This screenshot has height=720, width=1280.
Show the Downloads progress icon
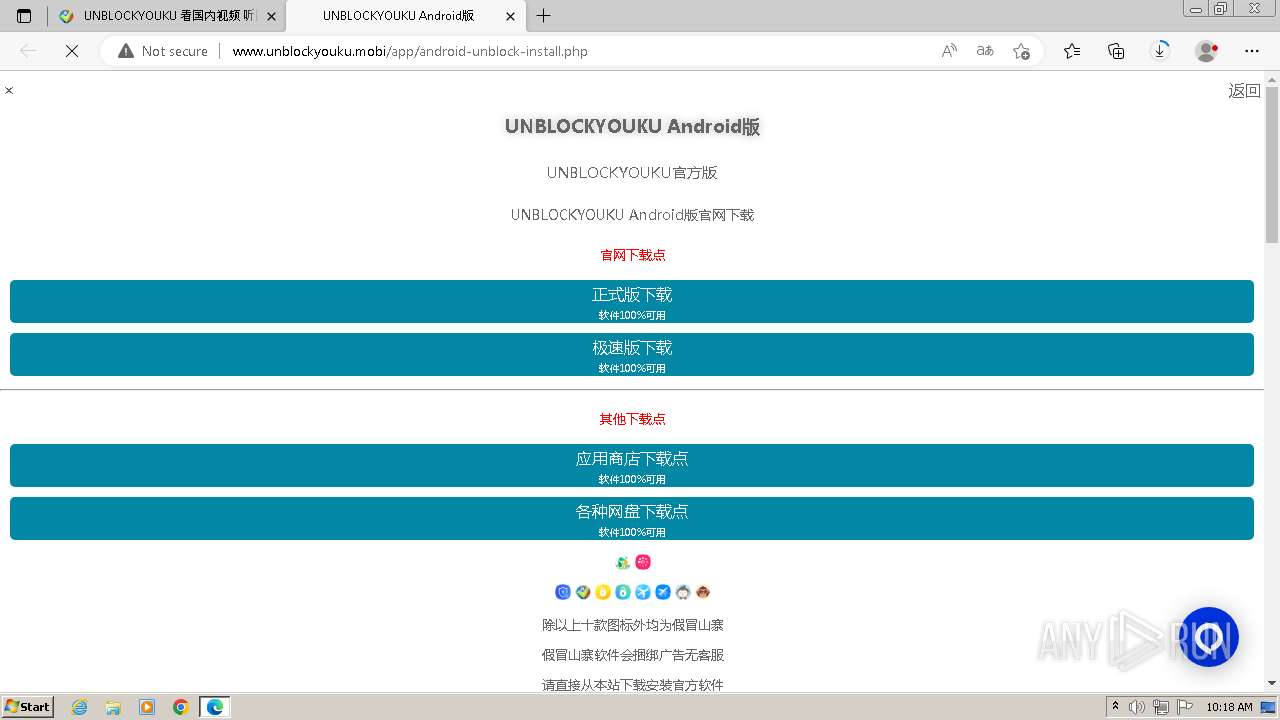pyautogui.click(x=1160, y=51)
